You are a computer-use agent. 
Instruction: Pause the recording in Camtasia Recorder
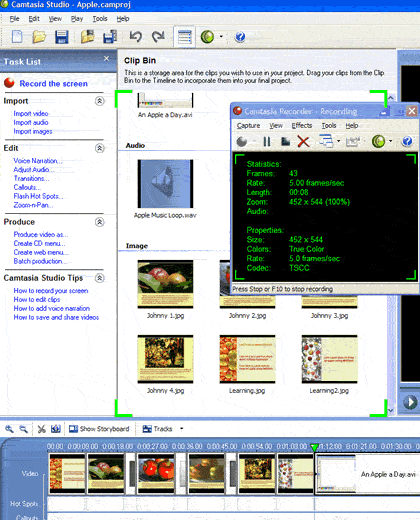(x=267, y=142)
